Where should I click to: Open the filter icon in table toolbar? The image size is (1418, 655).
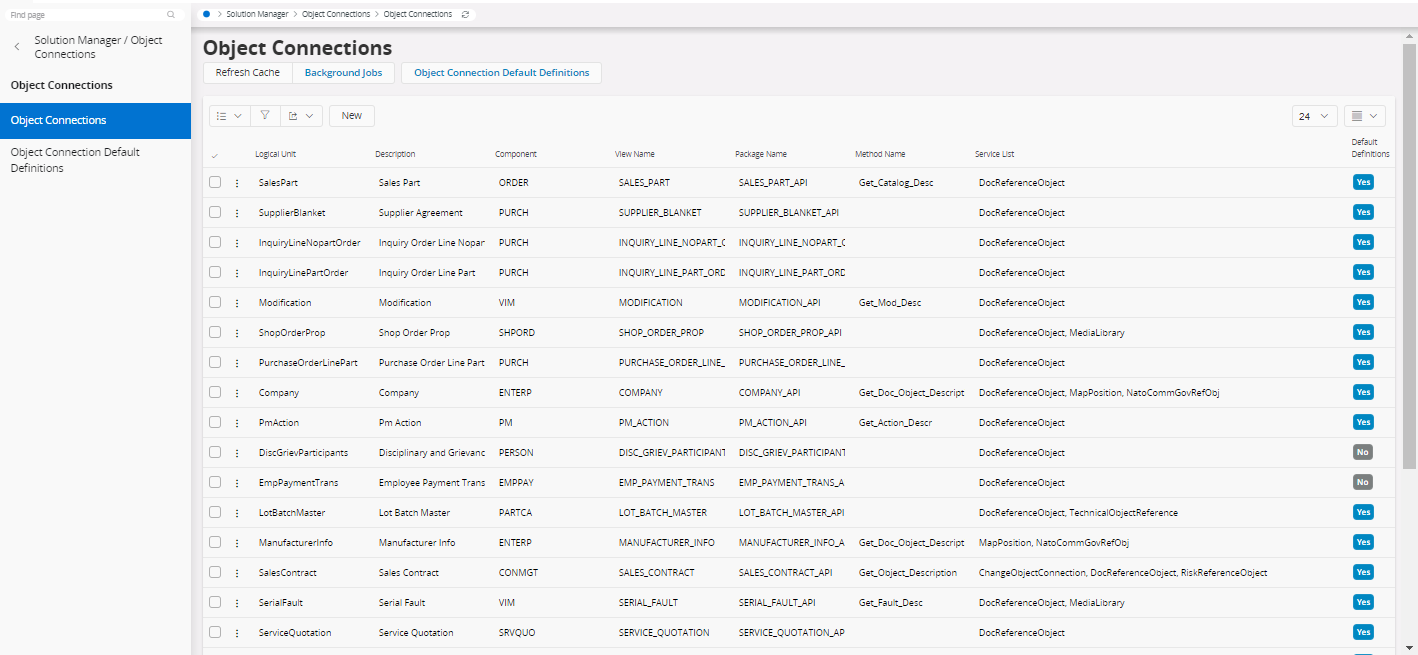(x=265, y=116)
